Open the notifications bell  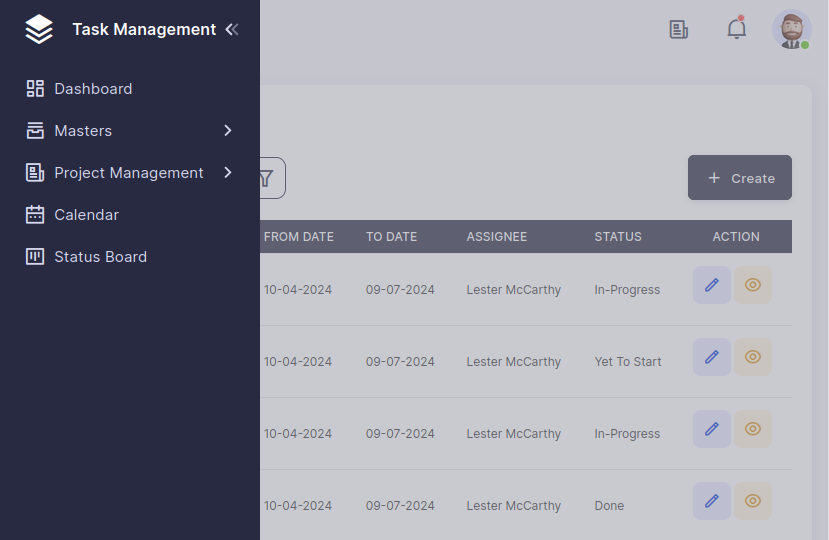click(736, 29)
